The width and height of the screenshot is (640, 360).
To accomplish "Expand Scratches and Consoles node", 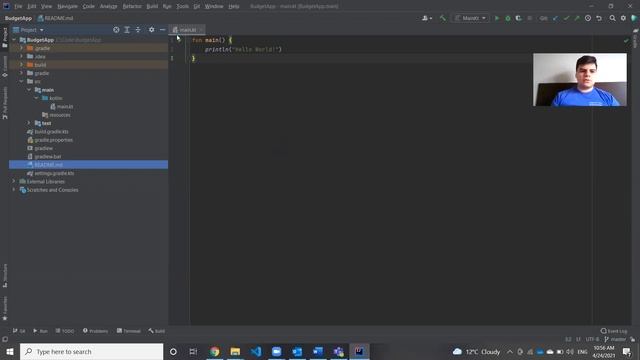I will coord(14,190).
